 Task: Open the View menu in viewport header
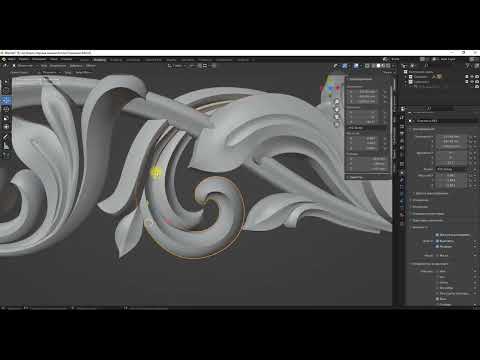[x=44, y=66]
